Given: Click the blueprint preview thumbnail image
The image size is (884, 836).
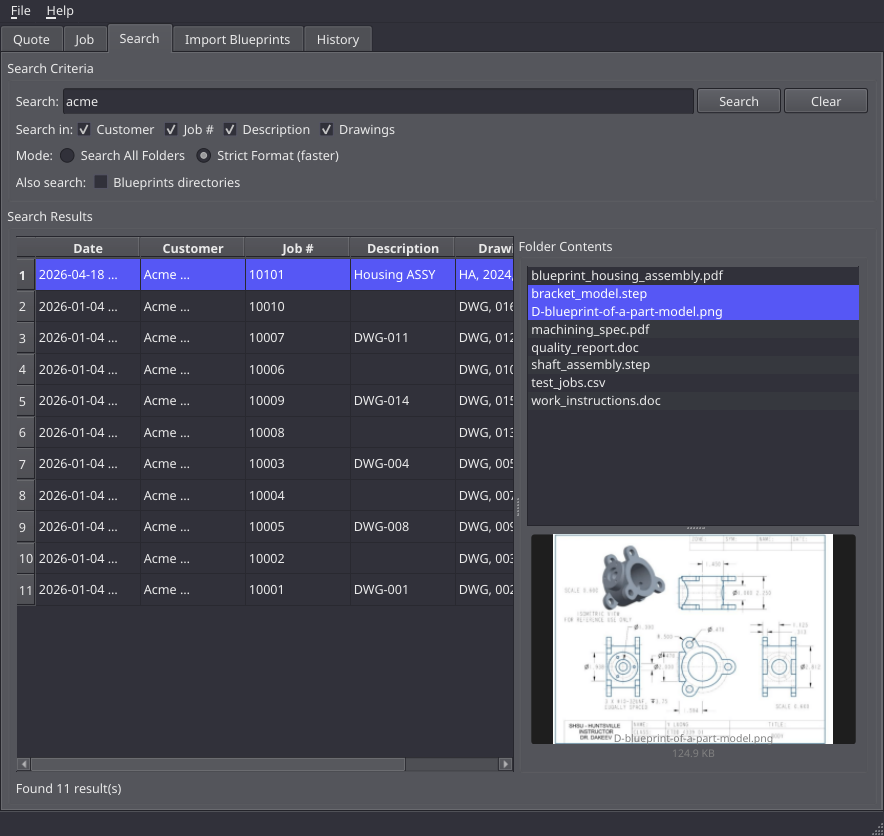Looking at the screenshot, I should (693, 639).
